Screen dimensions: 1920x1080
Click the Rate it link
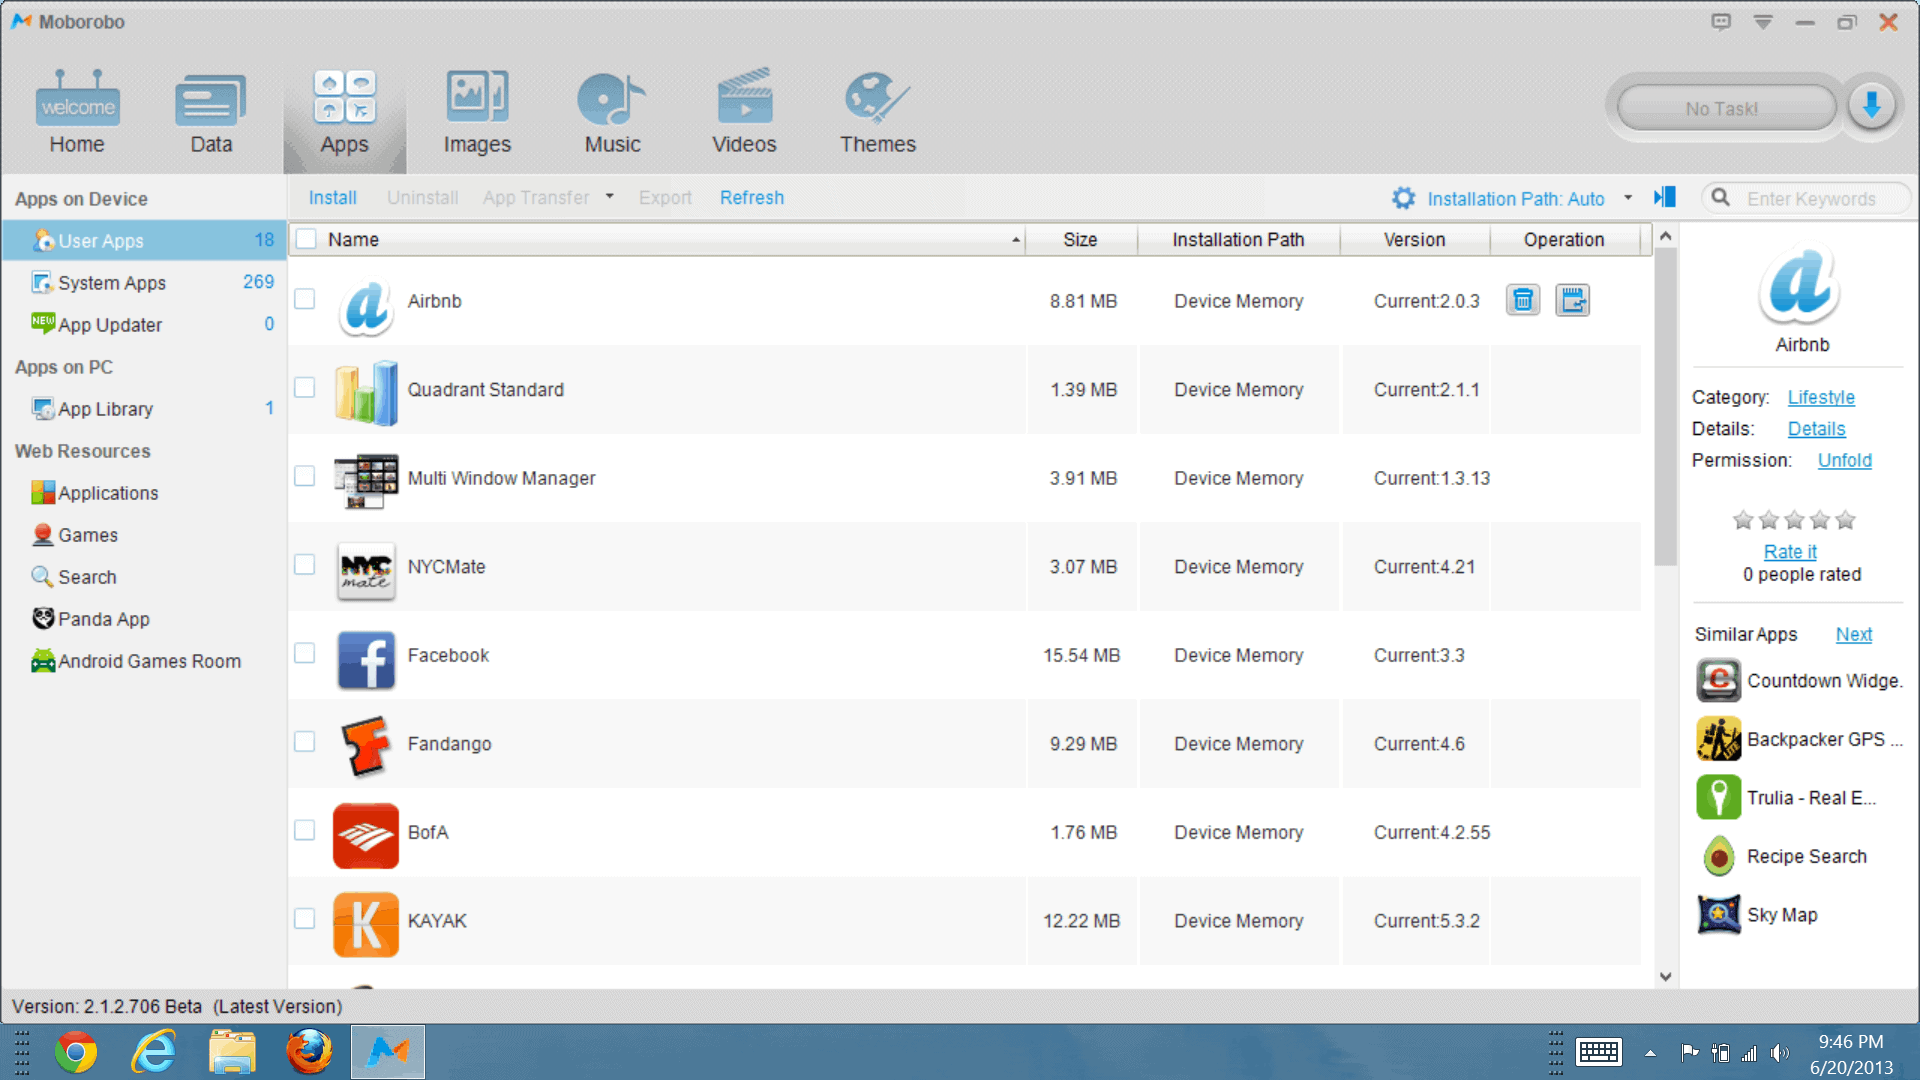[1790, 551]
